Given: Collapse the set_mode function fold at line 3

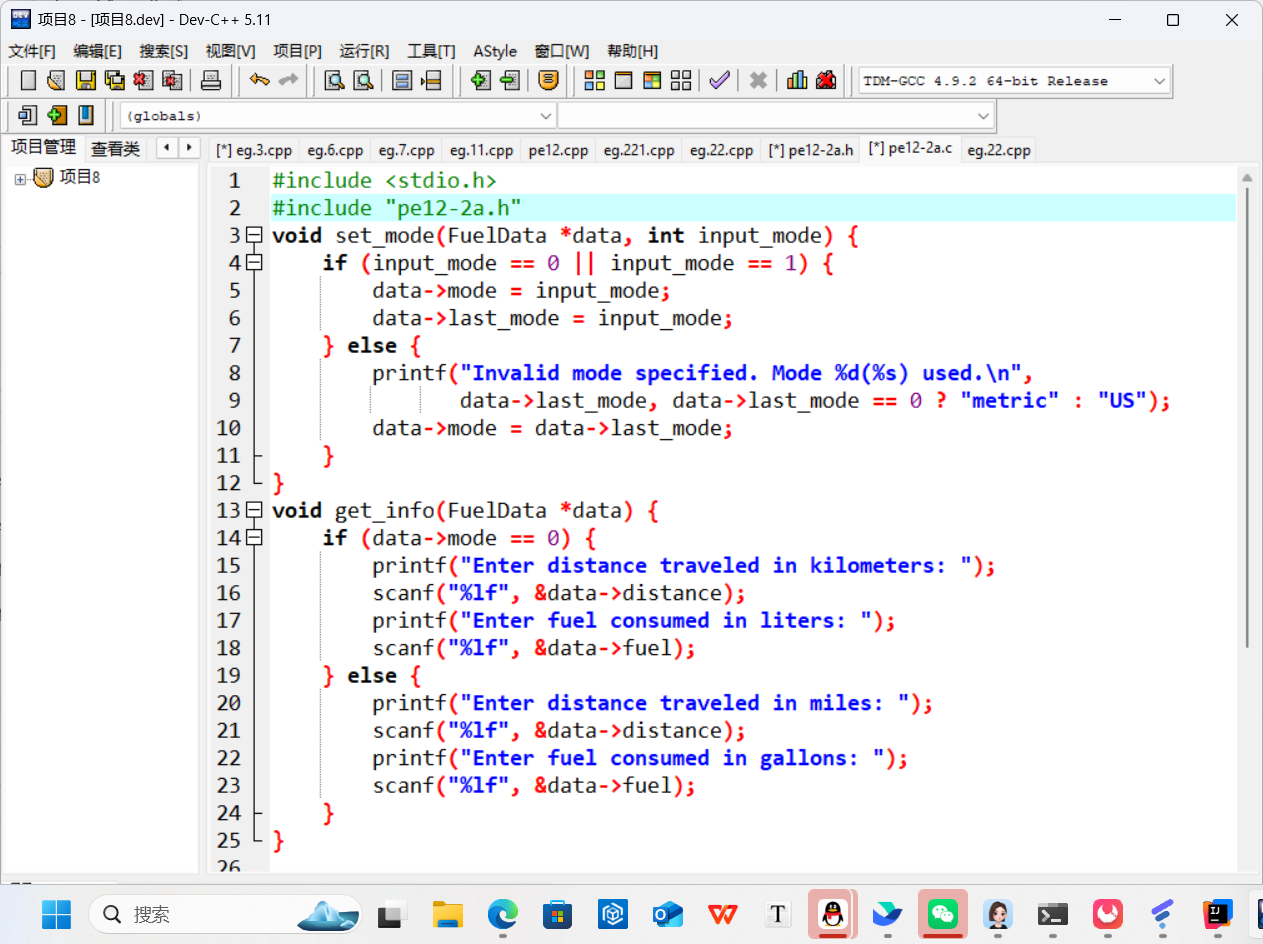Looking at the screenshot, I should tap(254, 236).
